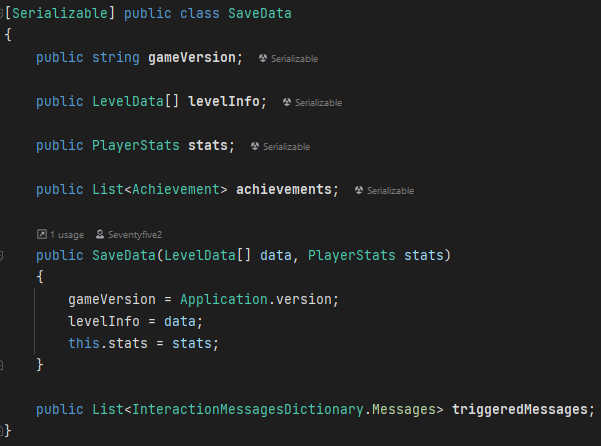
Task: Open author Seventyfive2 code lens link
Action: tap(135, 234)
